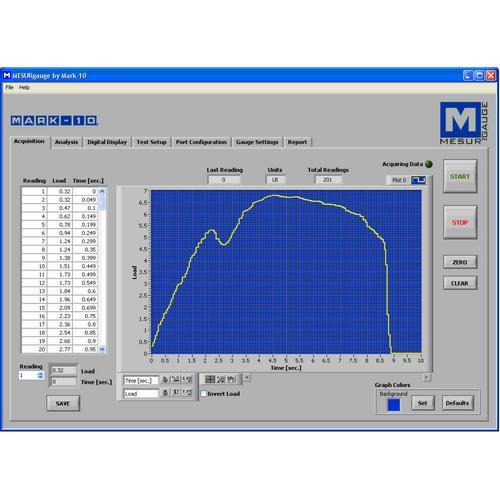The height and width of the screenshot is (500, 500).
Task: Click the CLEAR button
Action: coord(460,283)
